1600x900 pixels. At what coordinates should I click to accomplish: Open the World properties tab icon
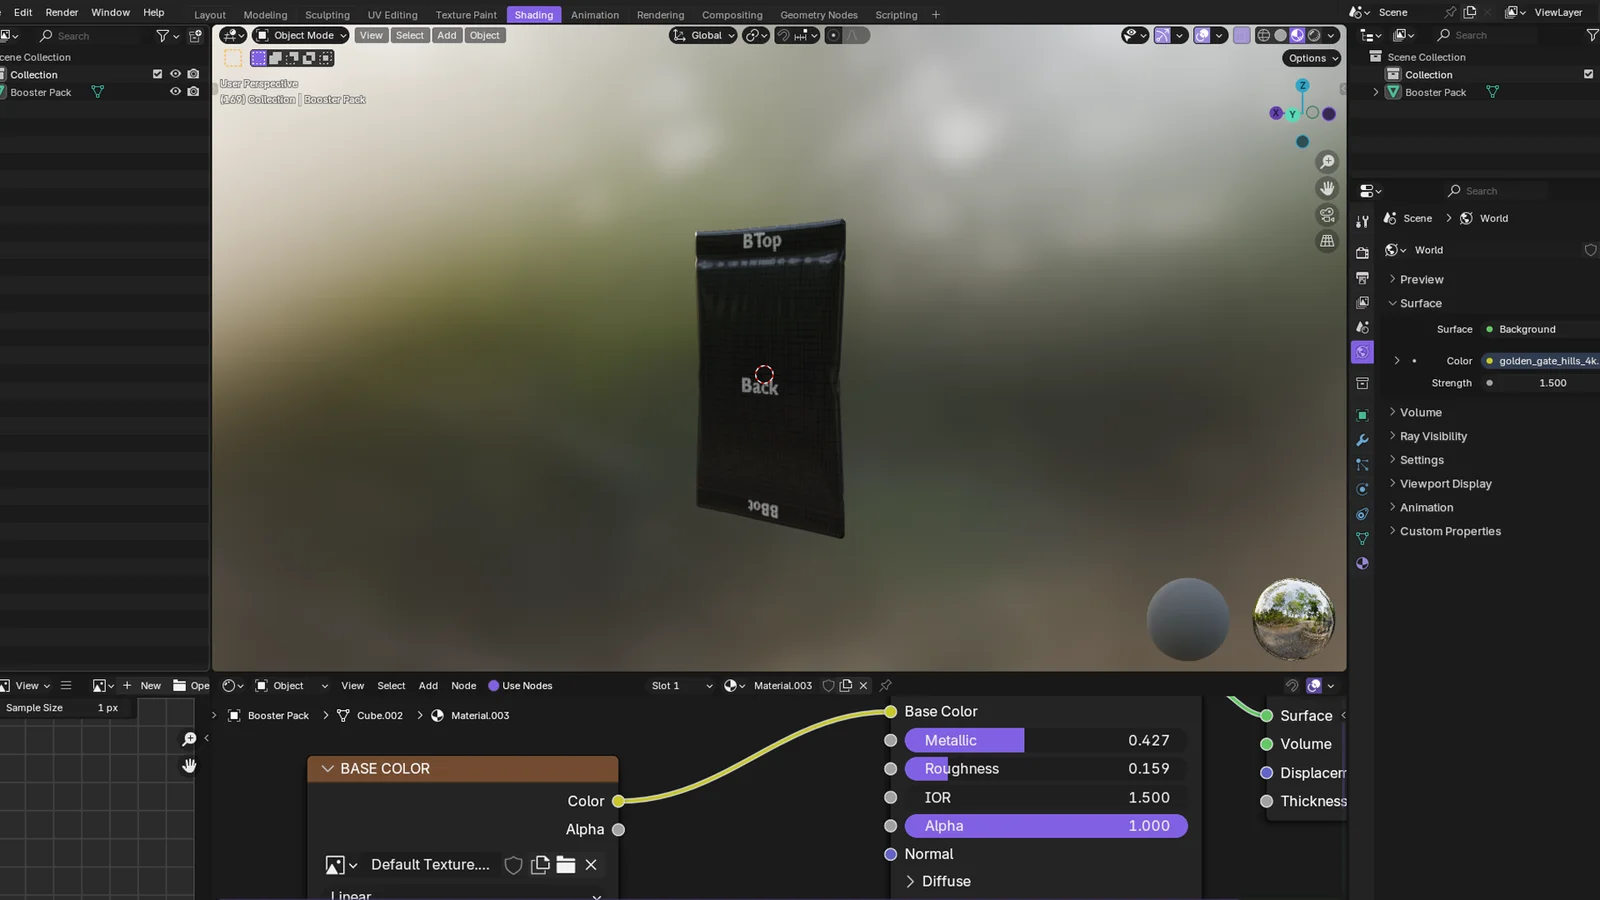point(1362,352)
